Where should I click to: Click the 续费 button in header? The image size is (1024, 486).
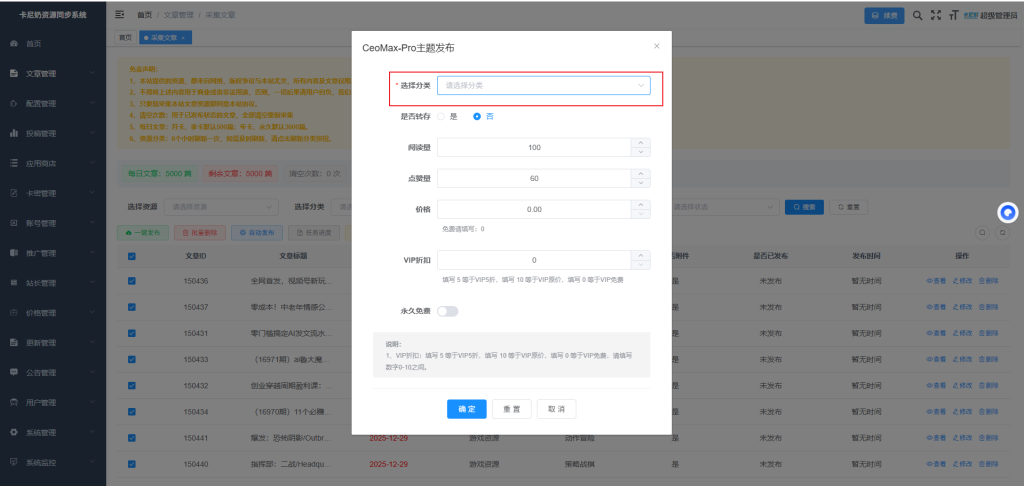pos(884,16)
